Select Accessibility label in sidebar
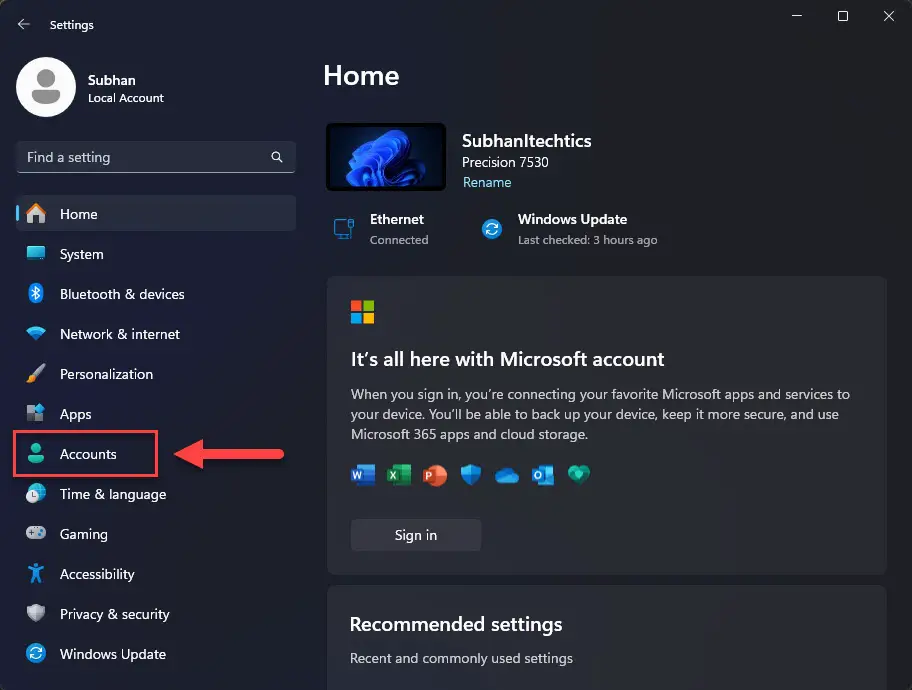 click(x=97, y=574)
